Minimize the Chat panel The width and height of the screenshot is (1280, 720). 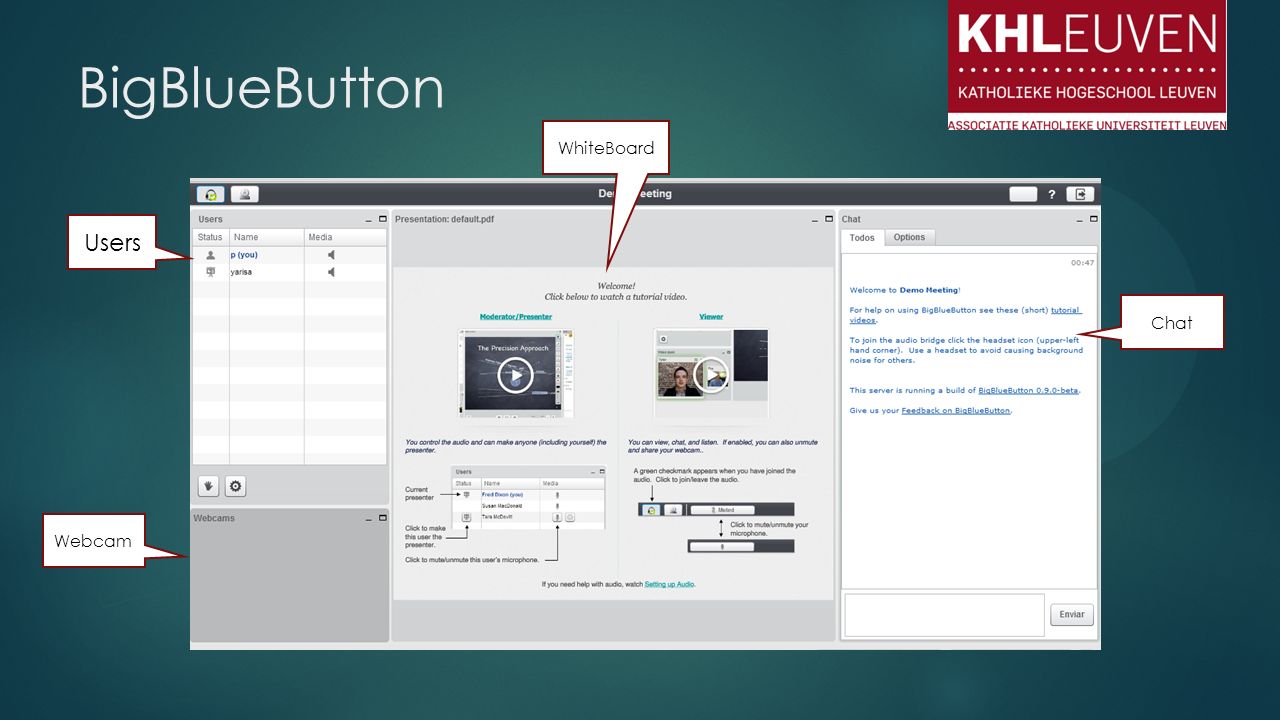click(1079, 219)
